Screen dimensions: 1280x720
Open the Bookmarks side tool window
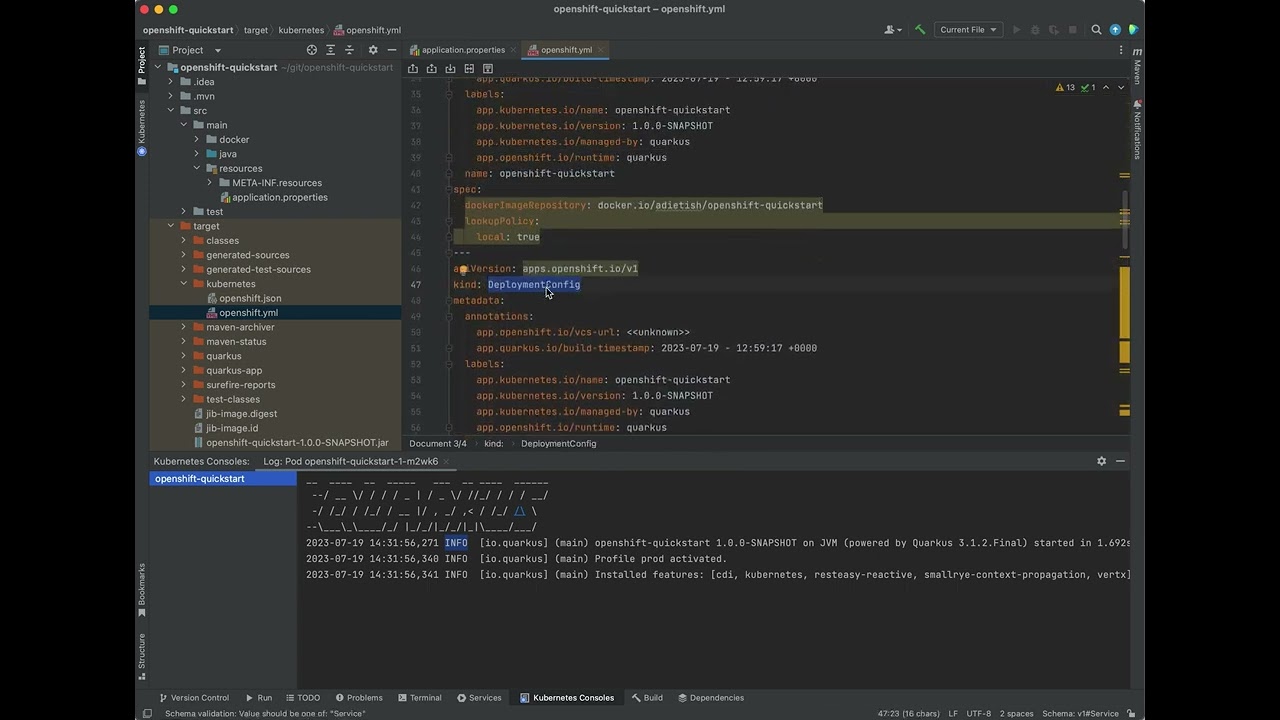(141, 590)
